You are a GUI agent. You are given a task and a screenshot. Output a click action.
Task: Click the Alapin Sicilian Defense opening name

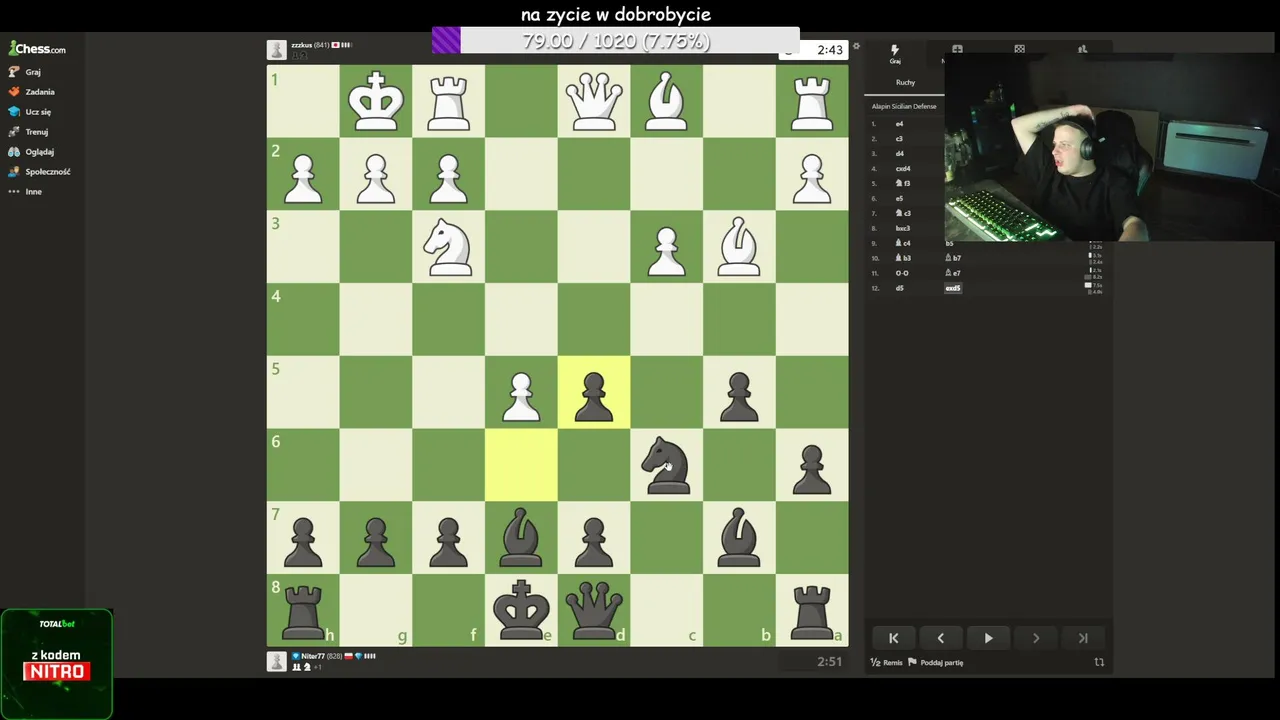click(904, 106)
